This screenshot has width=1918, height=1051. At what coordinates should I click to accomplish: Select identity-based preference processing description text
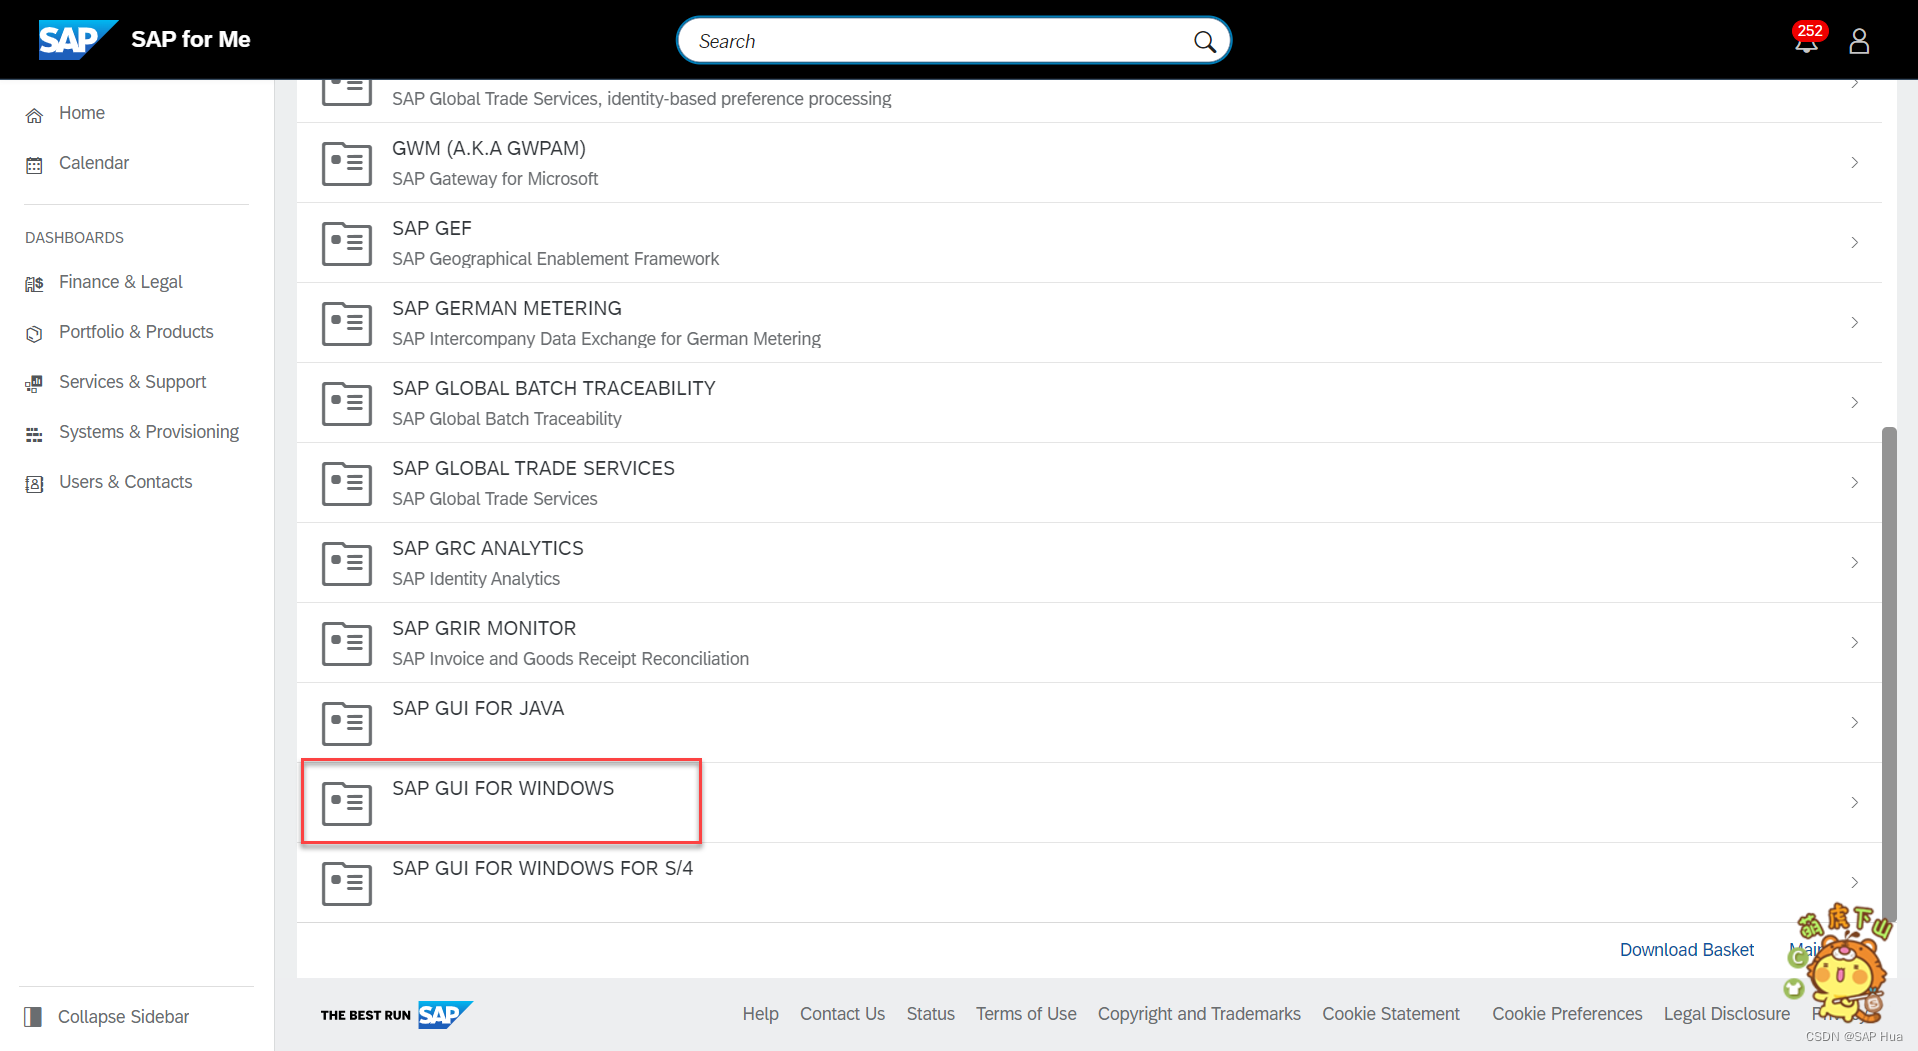click(641, 99)
